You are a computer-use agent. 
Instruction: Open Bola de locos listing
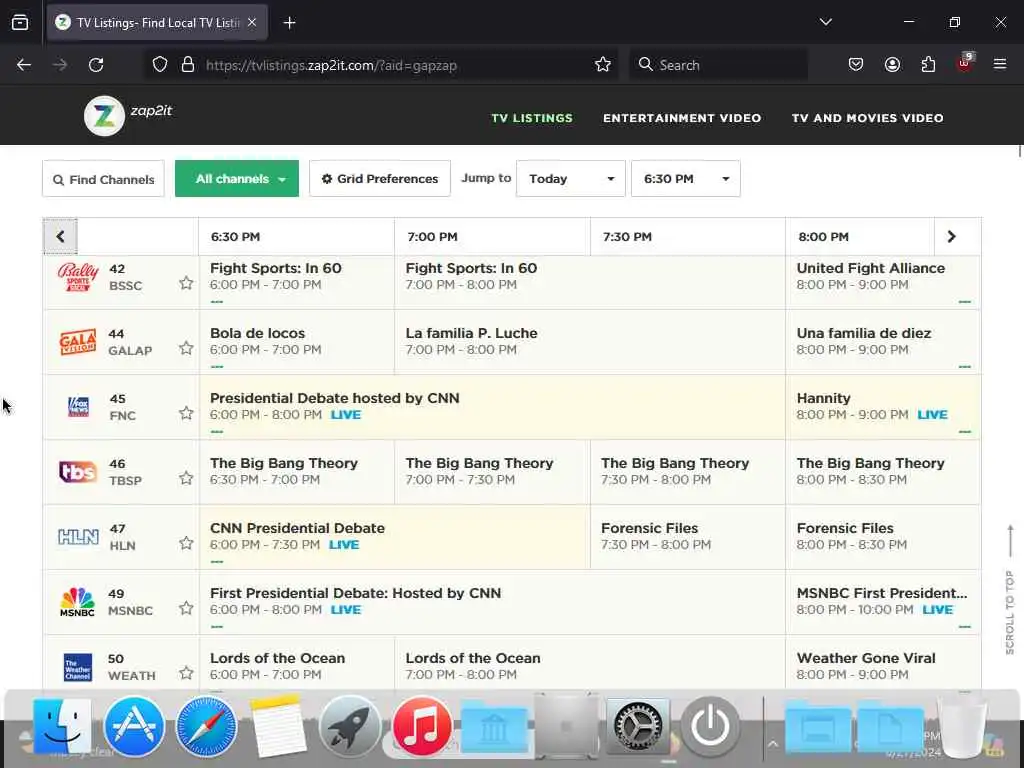tap(296, 341)
